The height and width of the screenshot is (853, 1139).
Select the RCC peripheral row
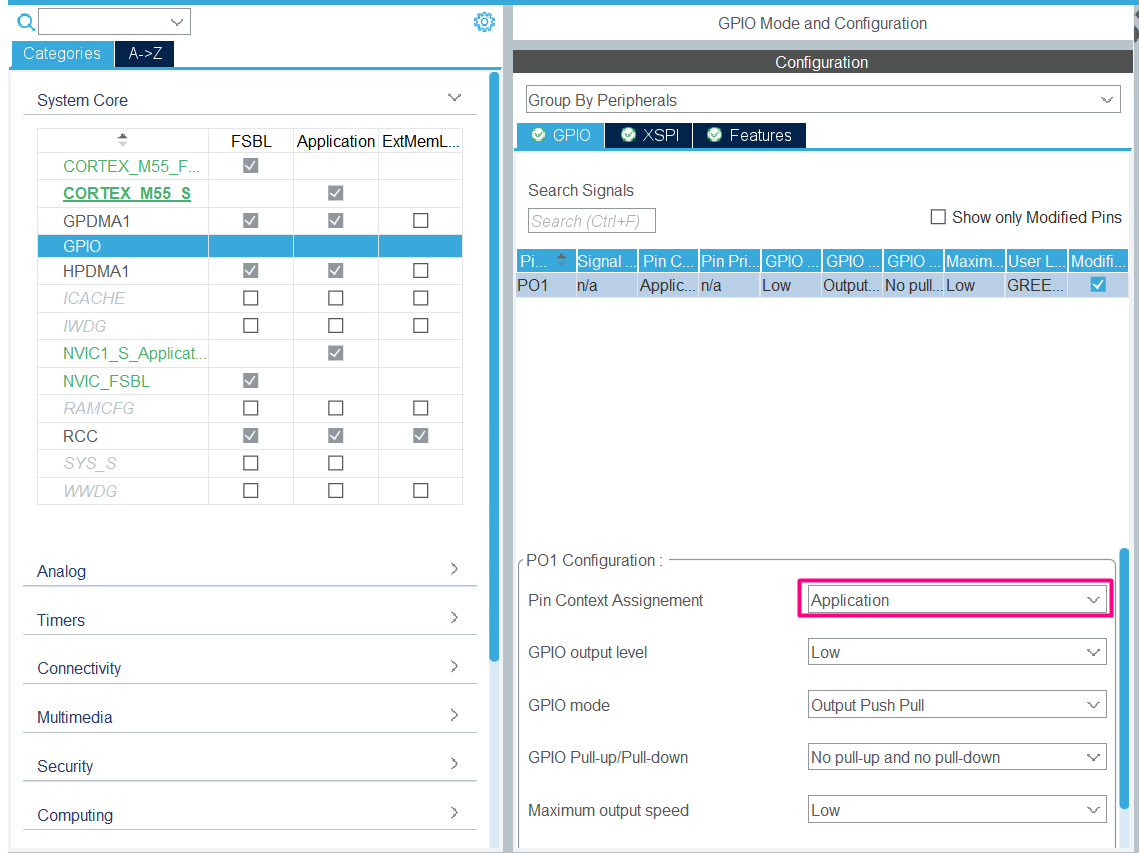click(x=79, y=436)
